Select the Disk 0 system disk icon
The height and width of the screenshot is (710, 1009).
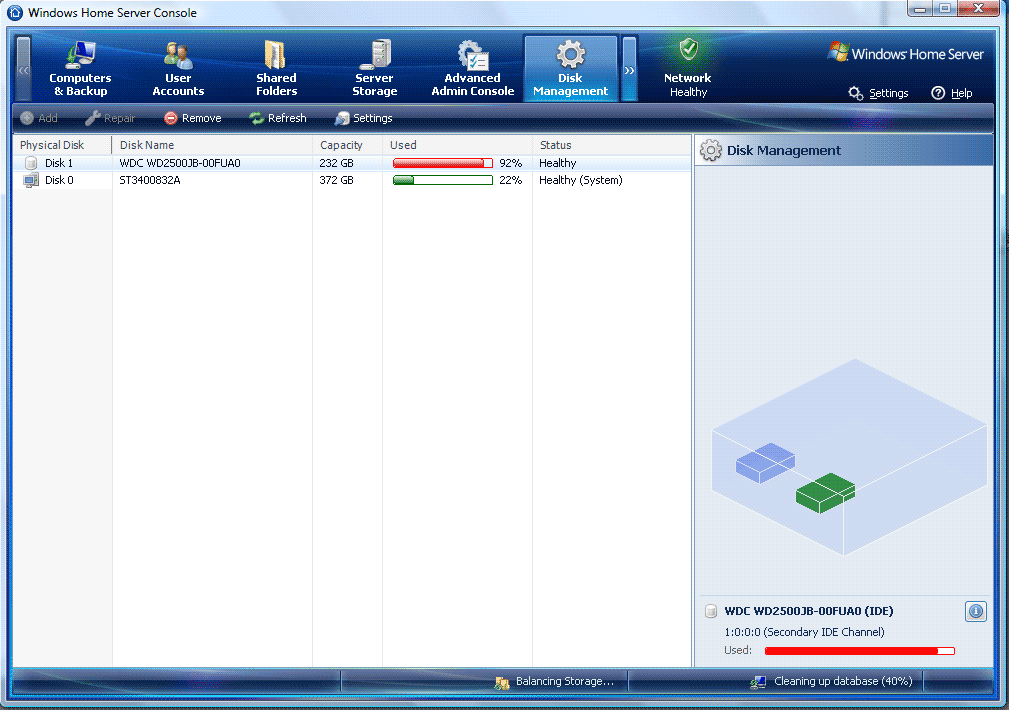point(31,181)
